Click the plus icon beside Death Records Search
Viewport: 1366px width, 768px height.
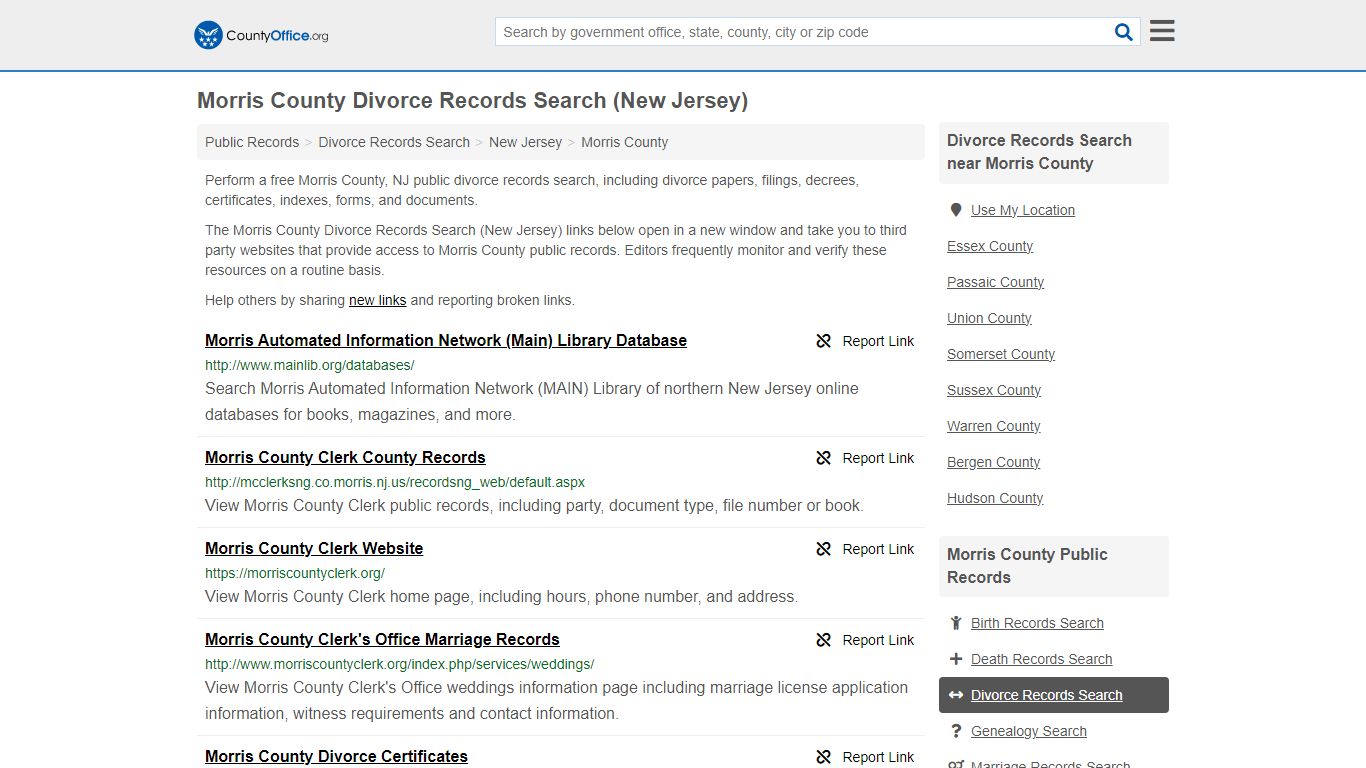coord(956,659)
